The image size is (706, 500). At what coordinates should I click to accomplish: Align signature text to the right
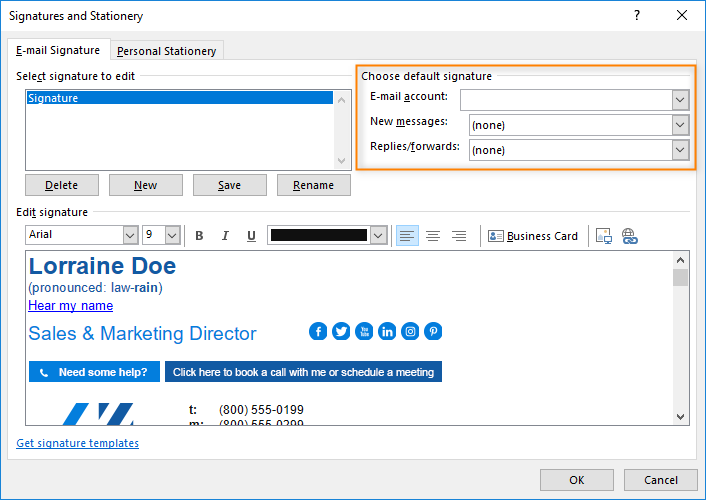[x=459, y=236]
